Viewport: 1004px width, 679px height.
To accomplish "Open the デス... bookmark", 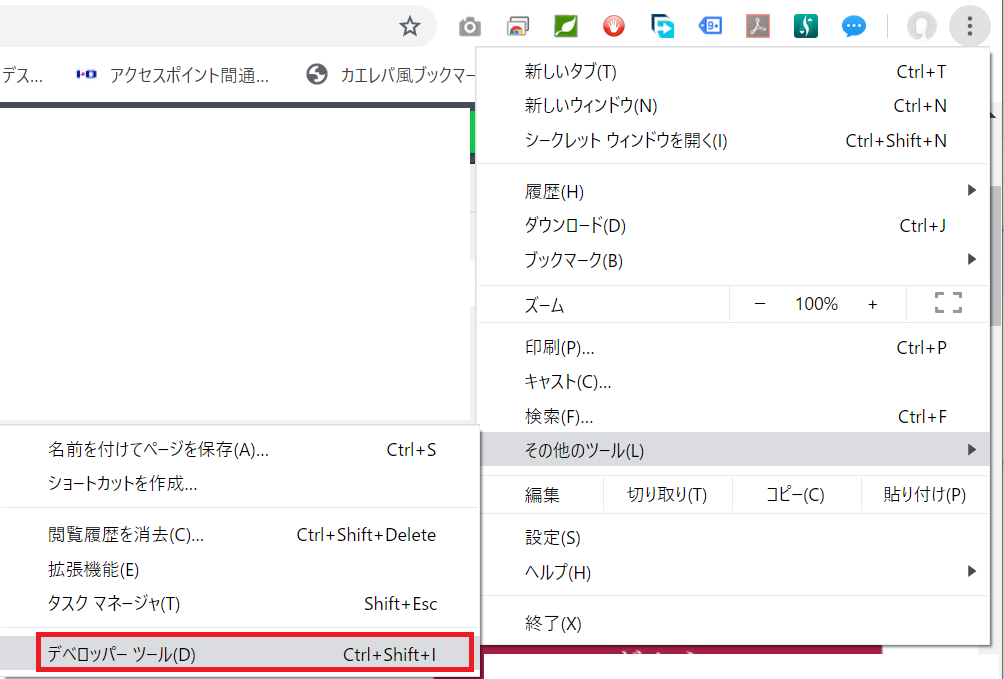I will click(23, 75).
